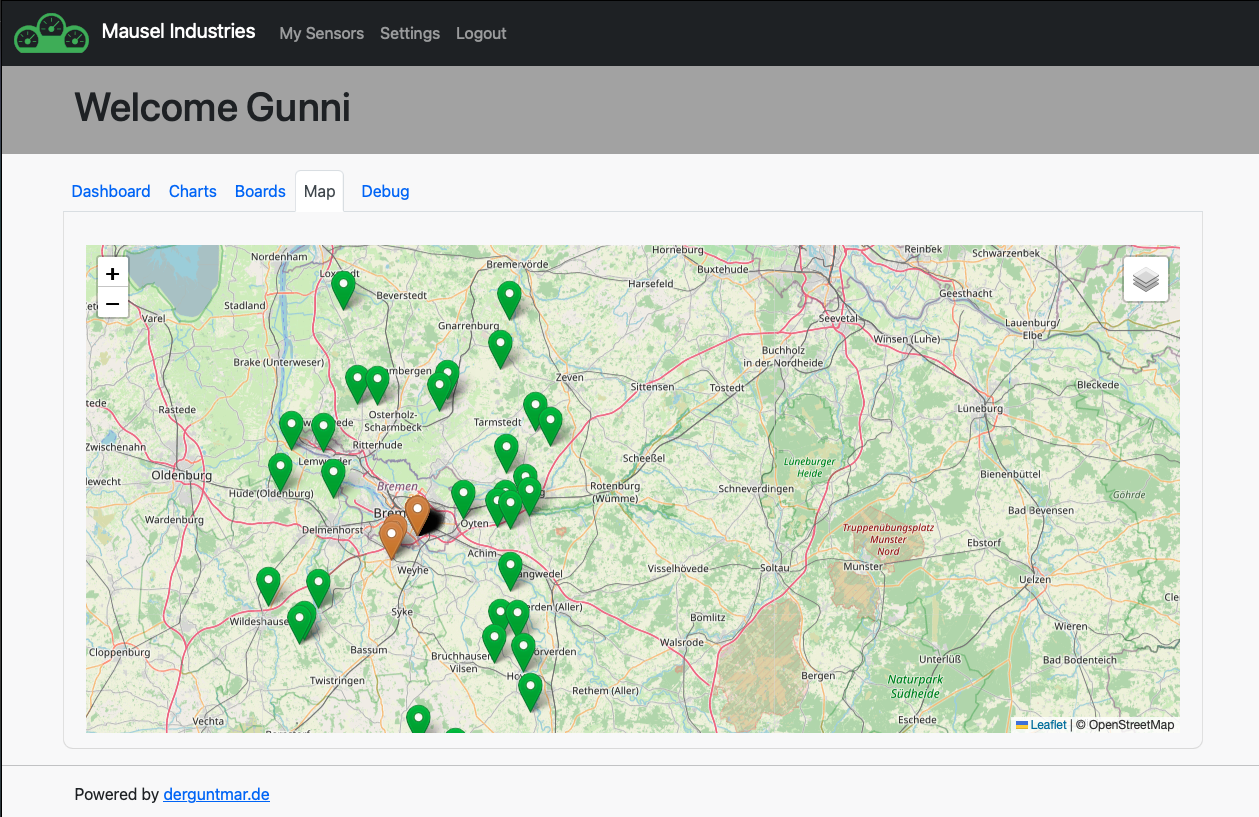
Task: Switch to the Boards tab
Action: point(260,191)
